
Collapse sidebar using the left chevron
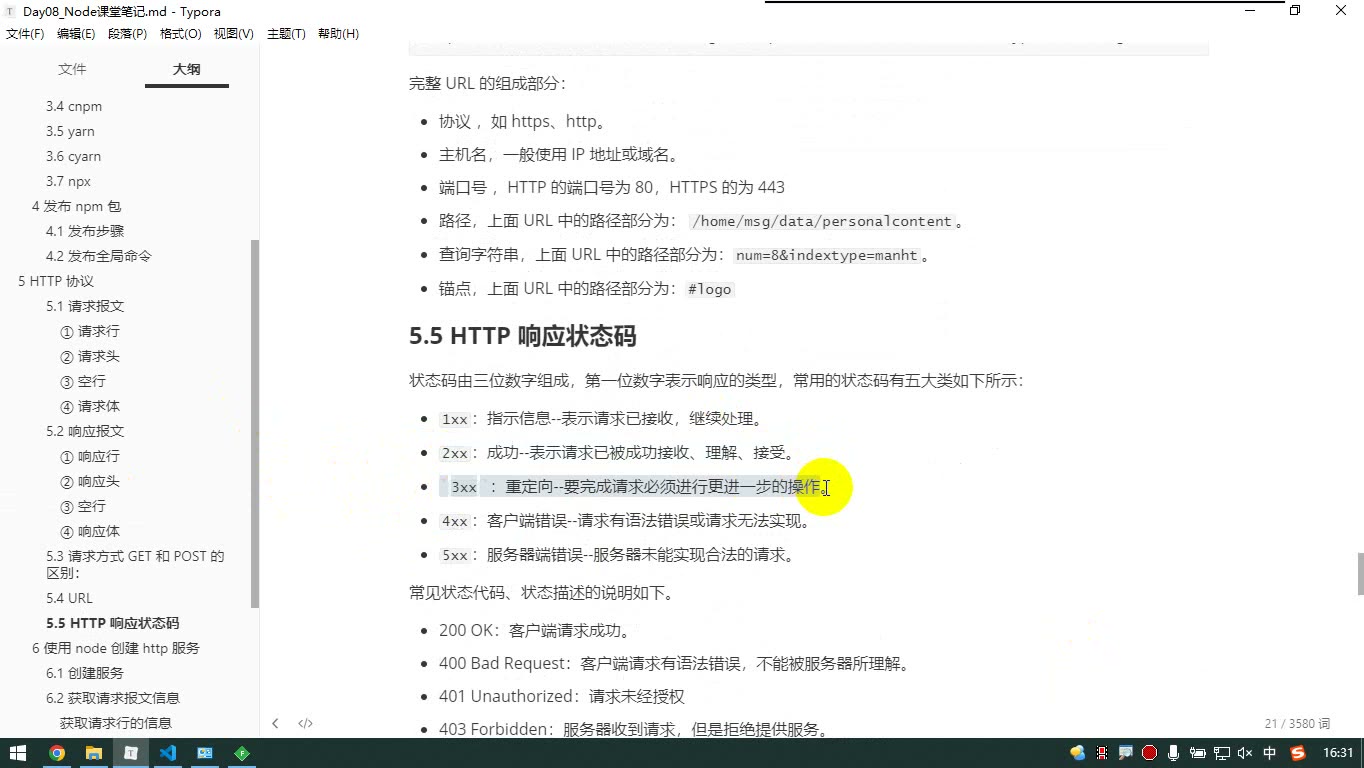click(x=275, y=723)
